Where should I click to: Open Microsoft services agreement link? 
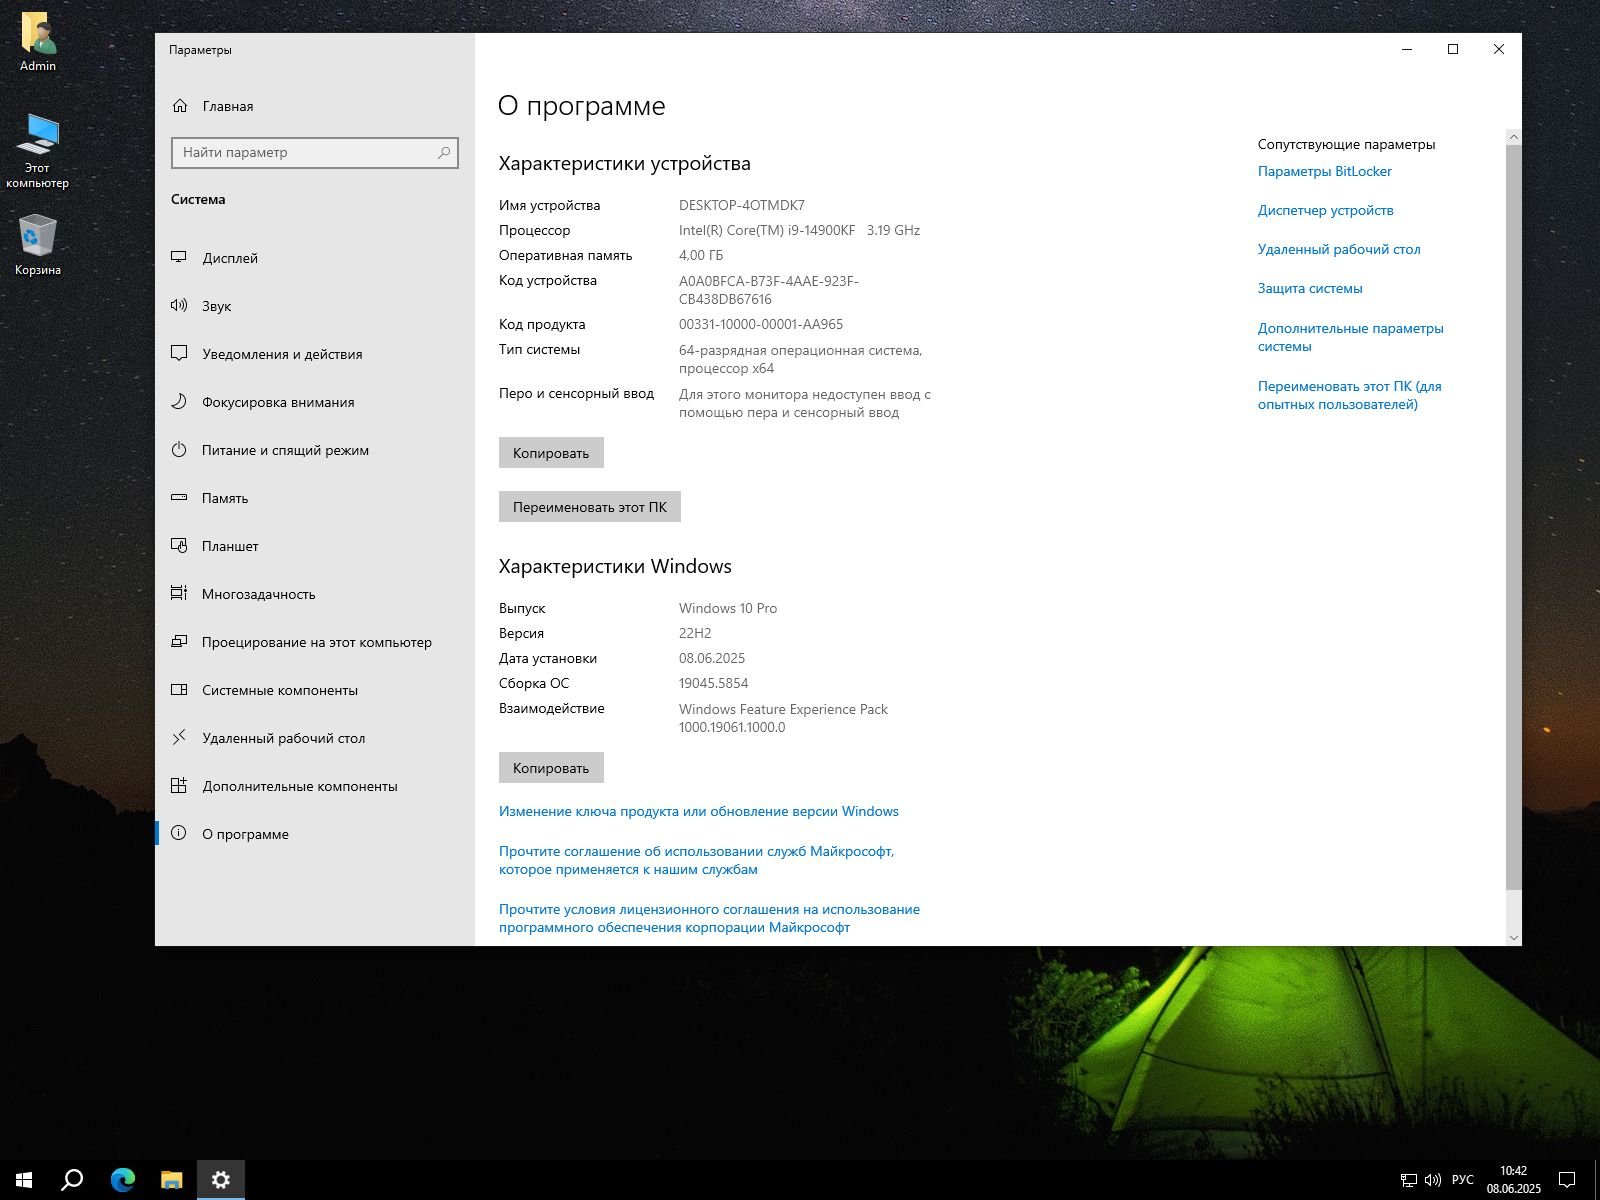pyautogui.click(x=696, y=860)
